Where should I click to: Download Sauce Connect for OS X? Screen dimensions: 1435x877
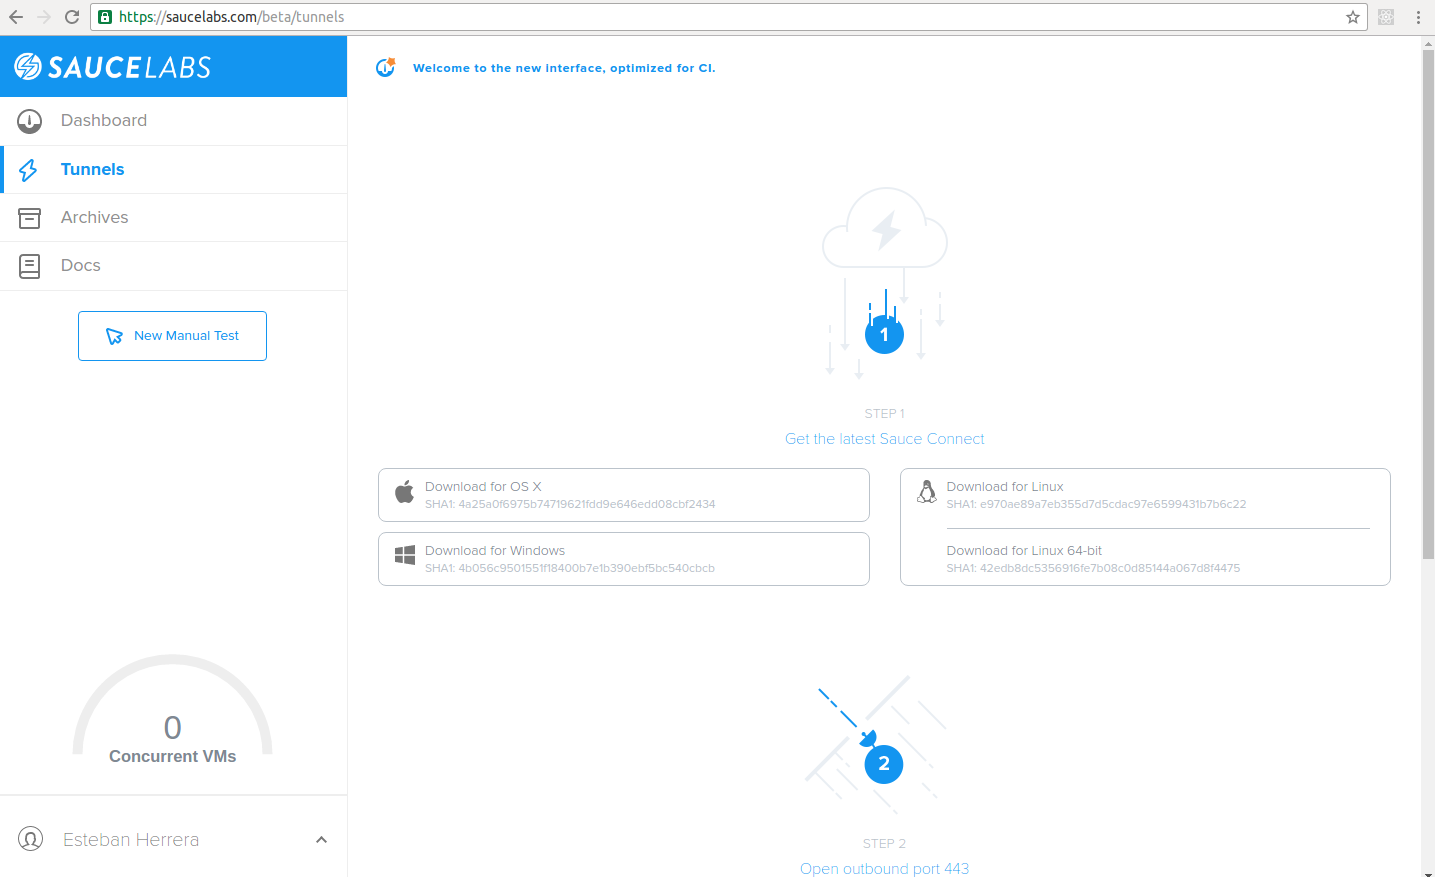point(624,495)
